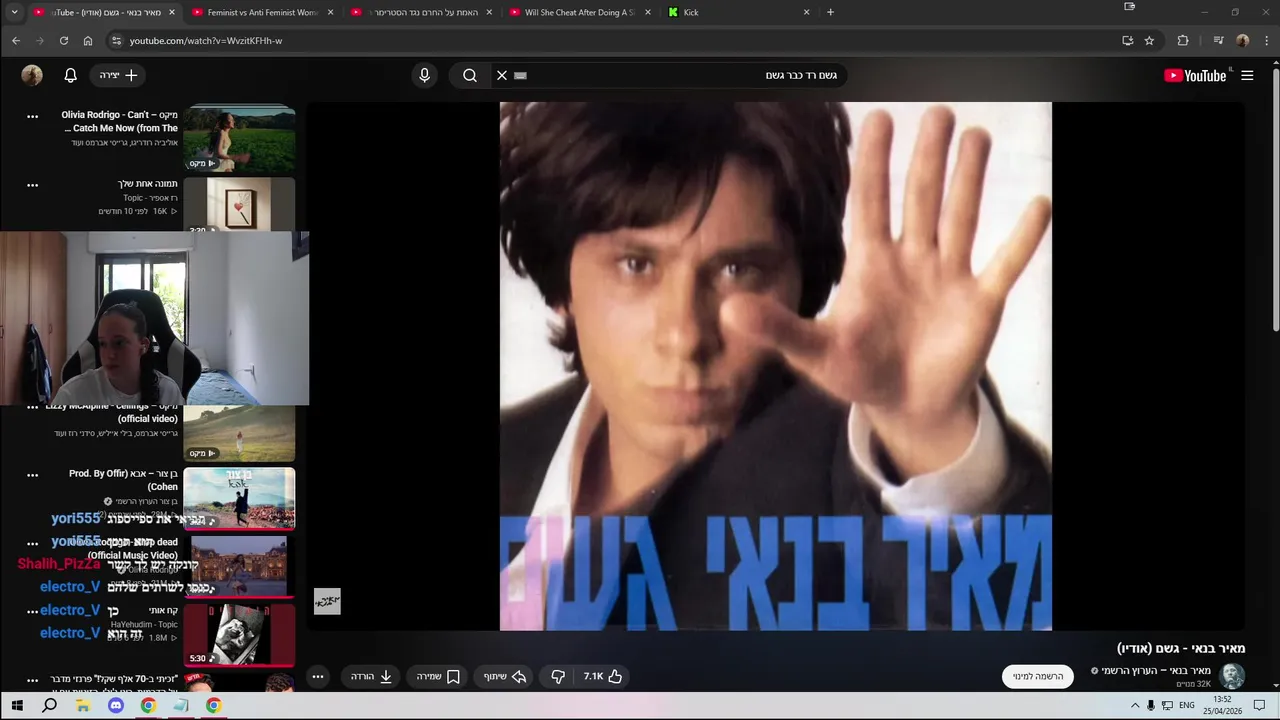
Task: Click the notifications bell in YouTube header
Action: click(71, 75)
